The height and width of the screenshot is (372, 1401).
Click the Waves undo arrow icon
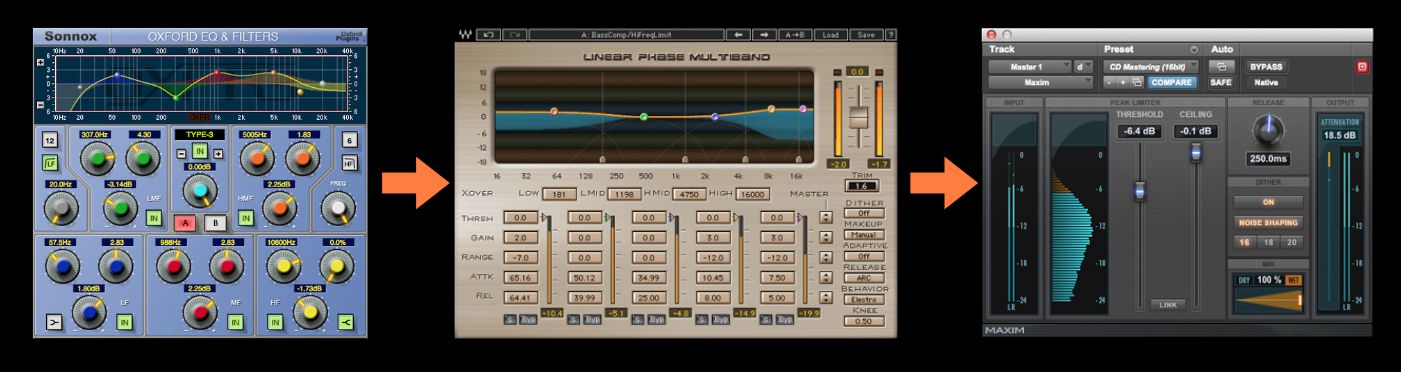487,34
